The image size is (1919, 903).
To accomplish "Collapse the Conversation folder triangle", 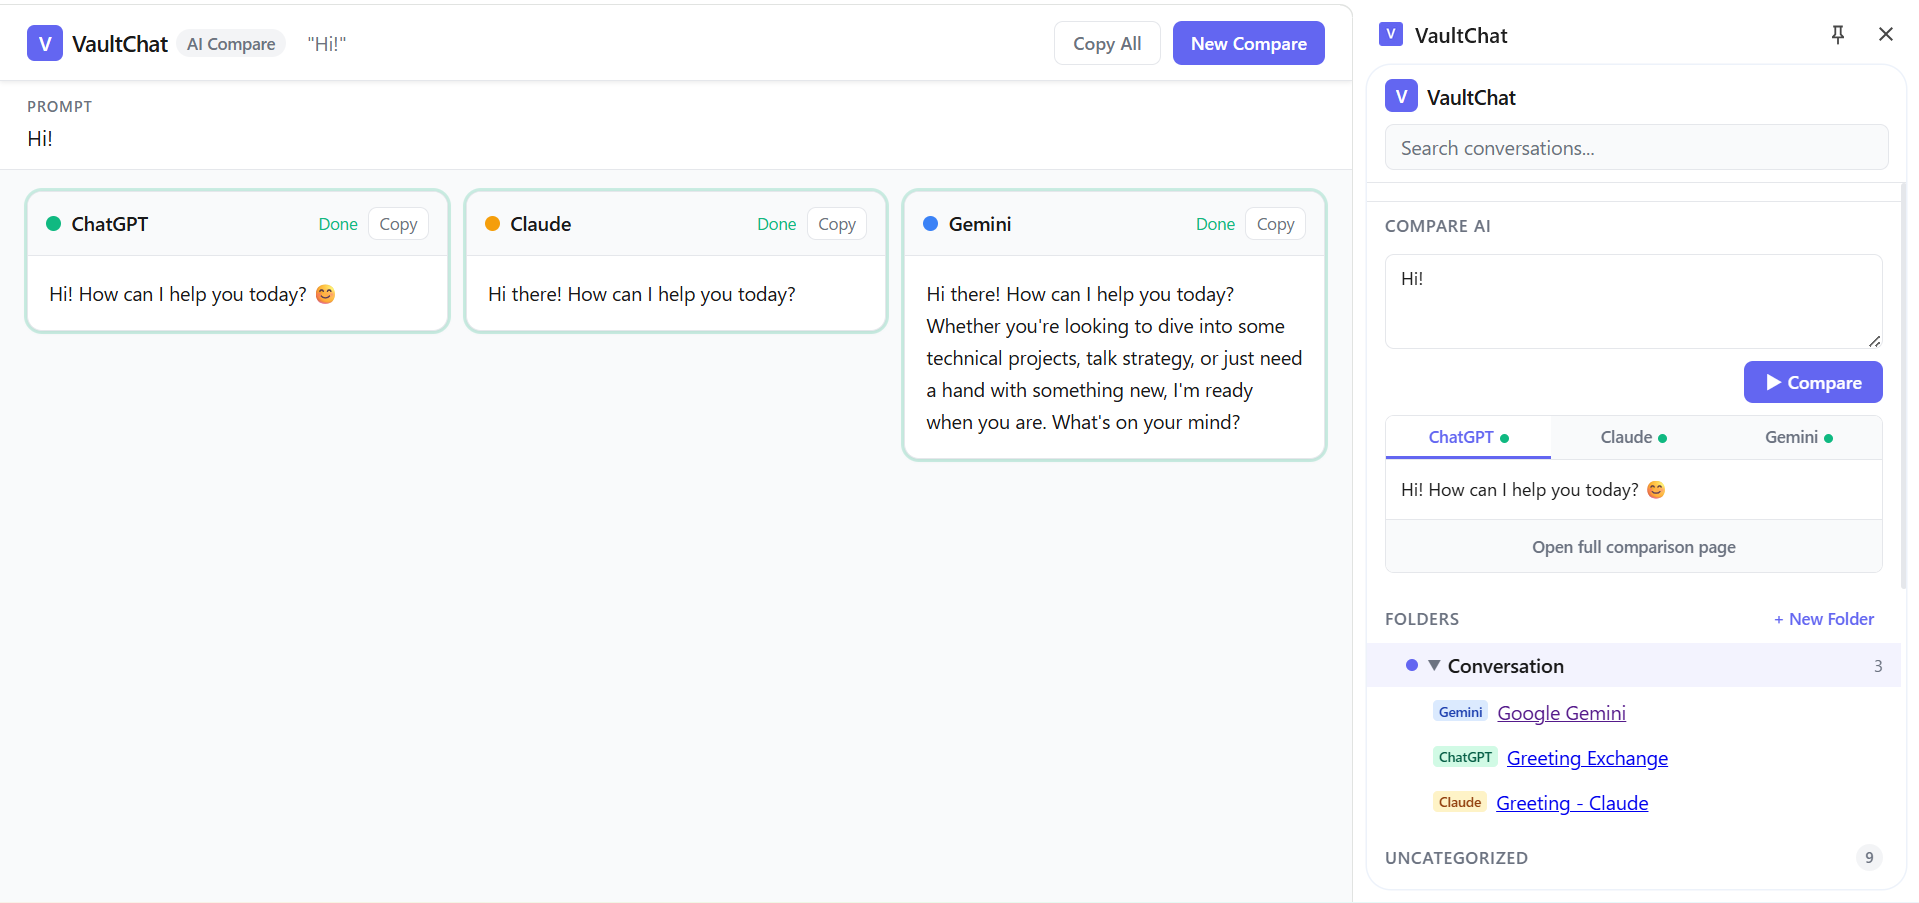I will [1434, 665].
